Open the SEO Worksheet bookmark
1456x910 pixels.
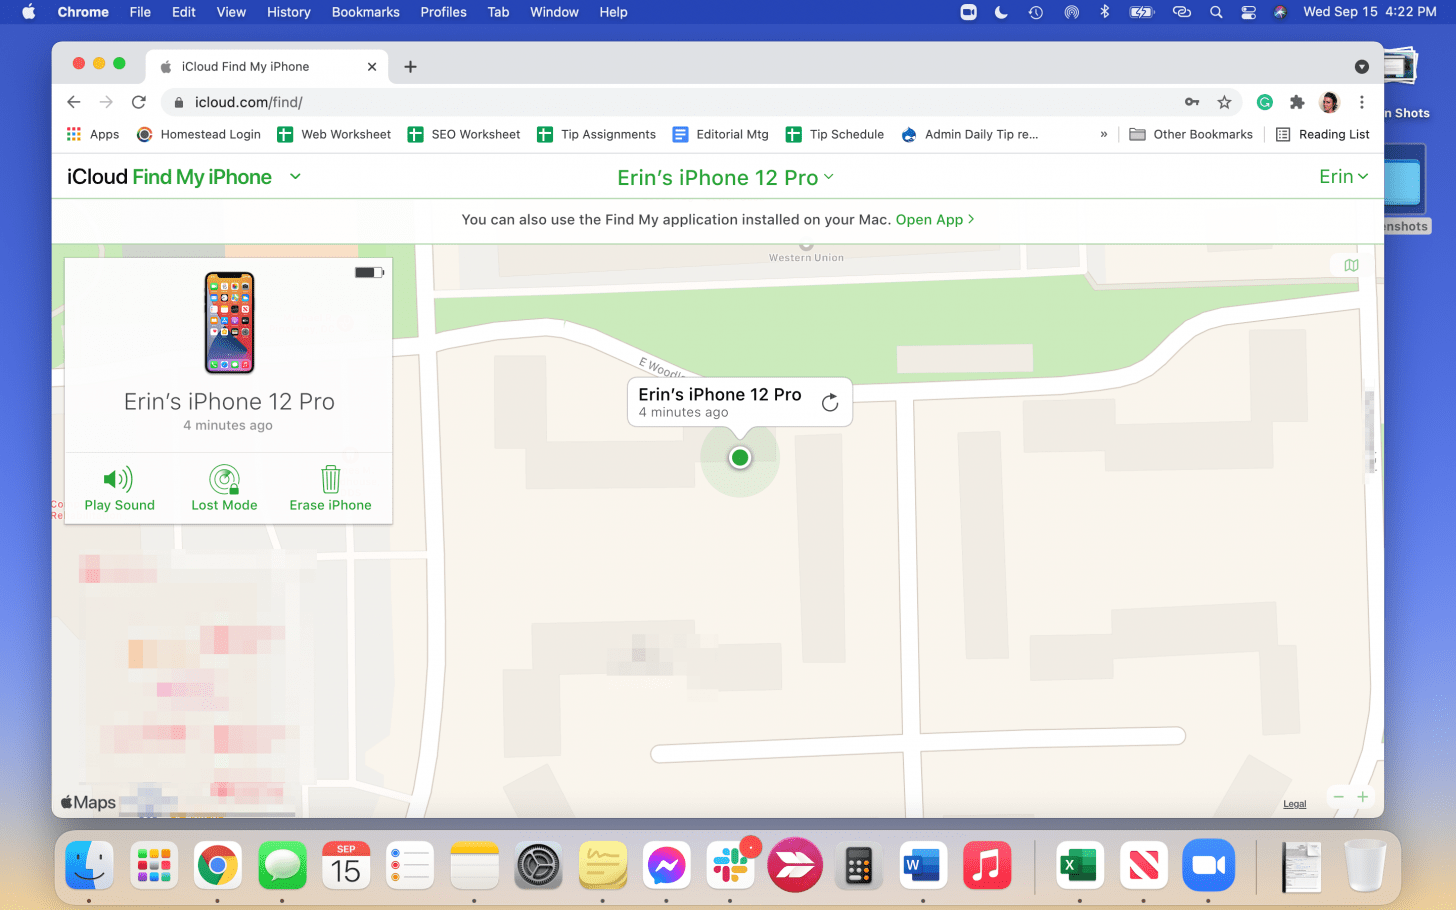click(x=464, y=134)
